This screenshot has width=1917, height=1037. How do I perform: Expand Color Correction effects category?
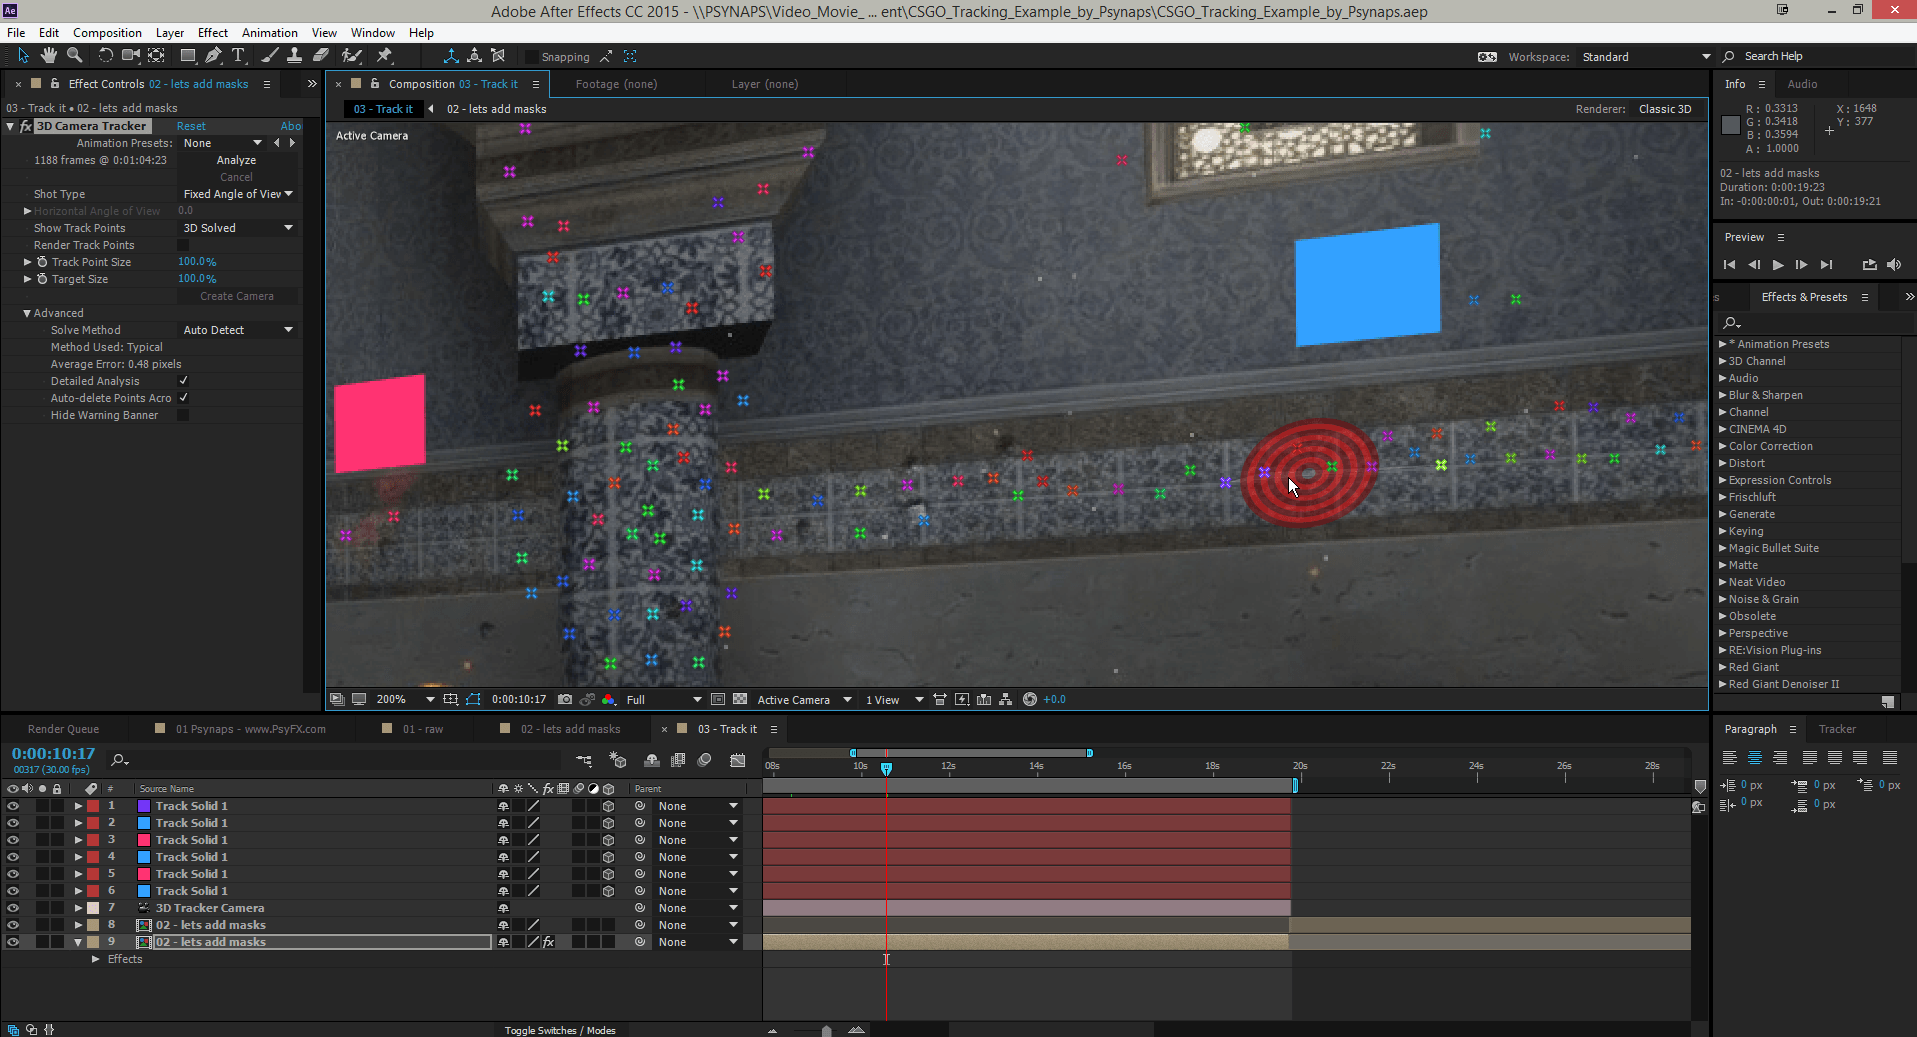(1723, 446)
